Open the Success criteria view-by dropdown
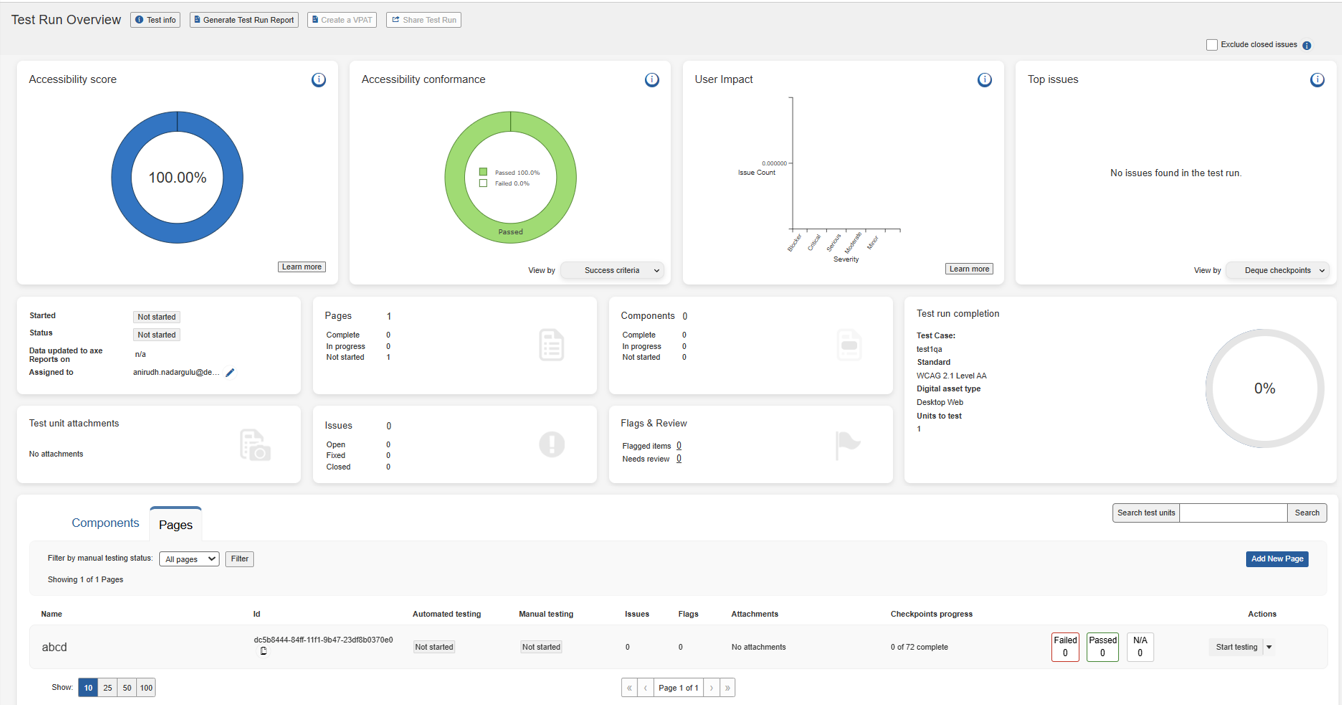1342x707 pixels. [x=613, y=270]
